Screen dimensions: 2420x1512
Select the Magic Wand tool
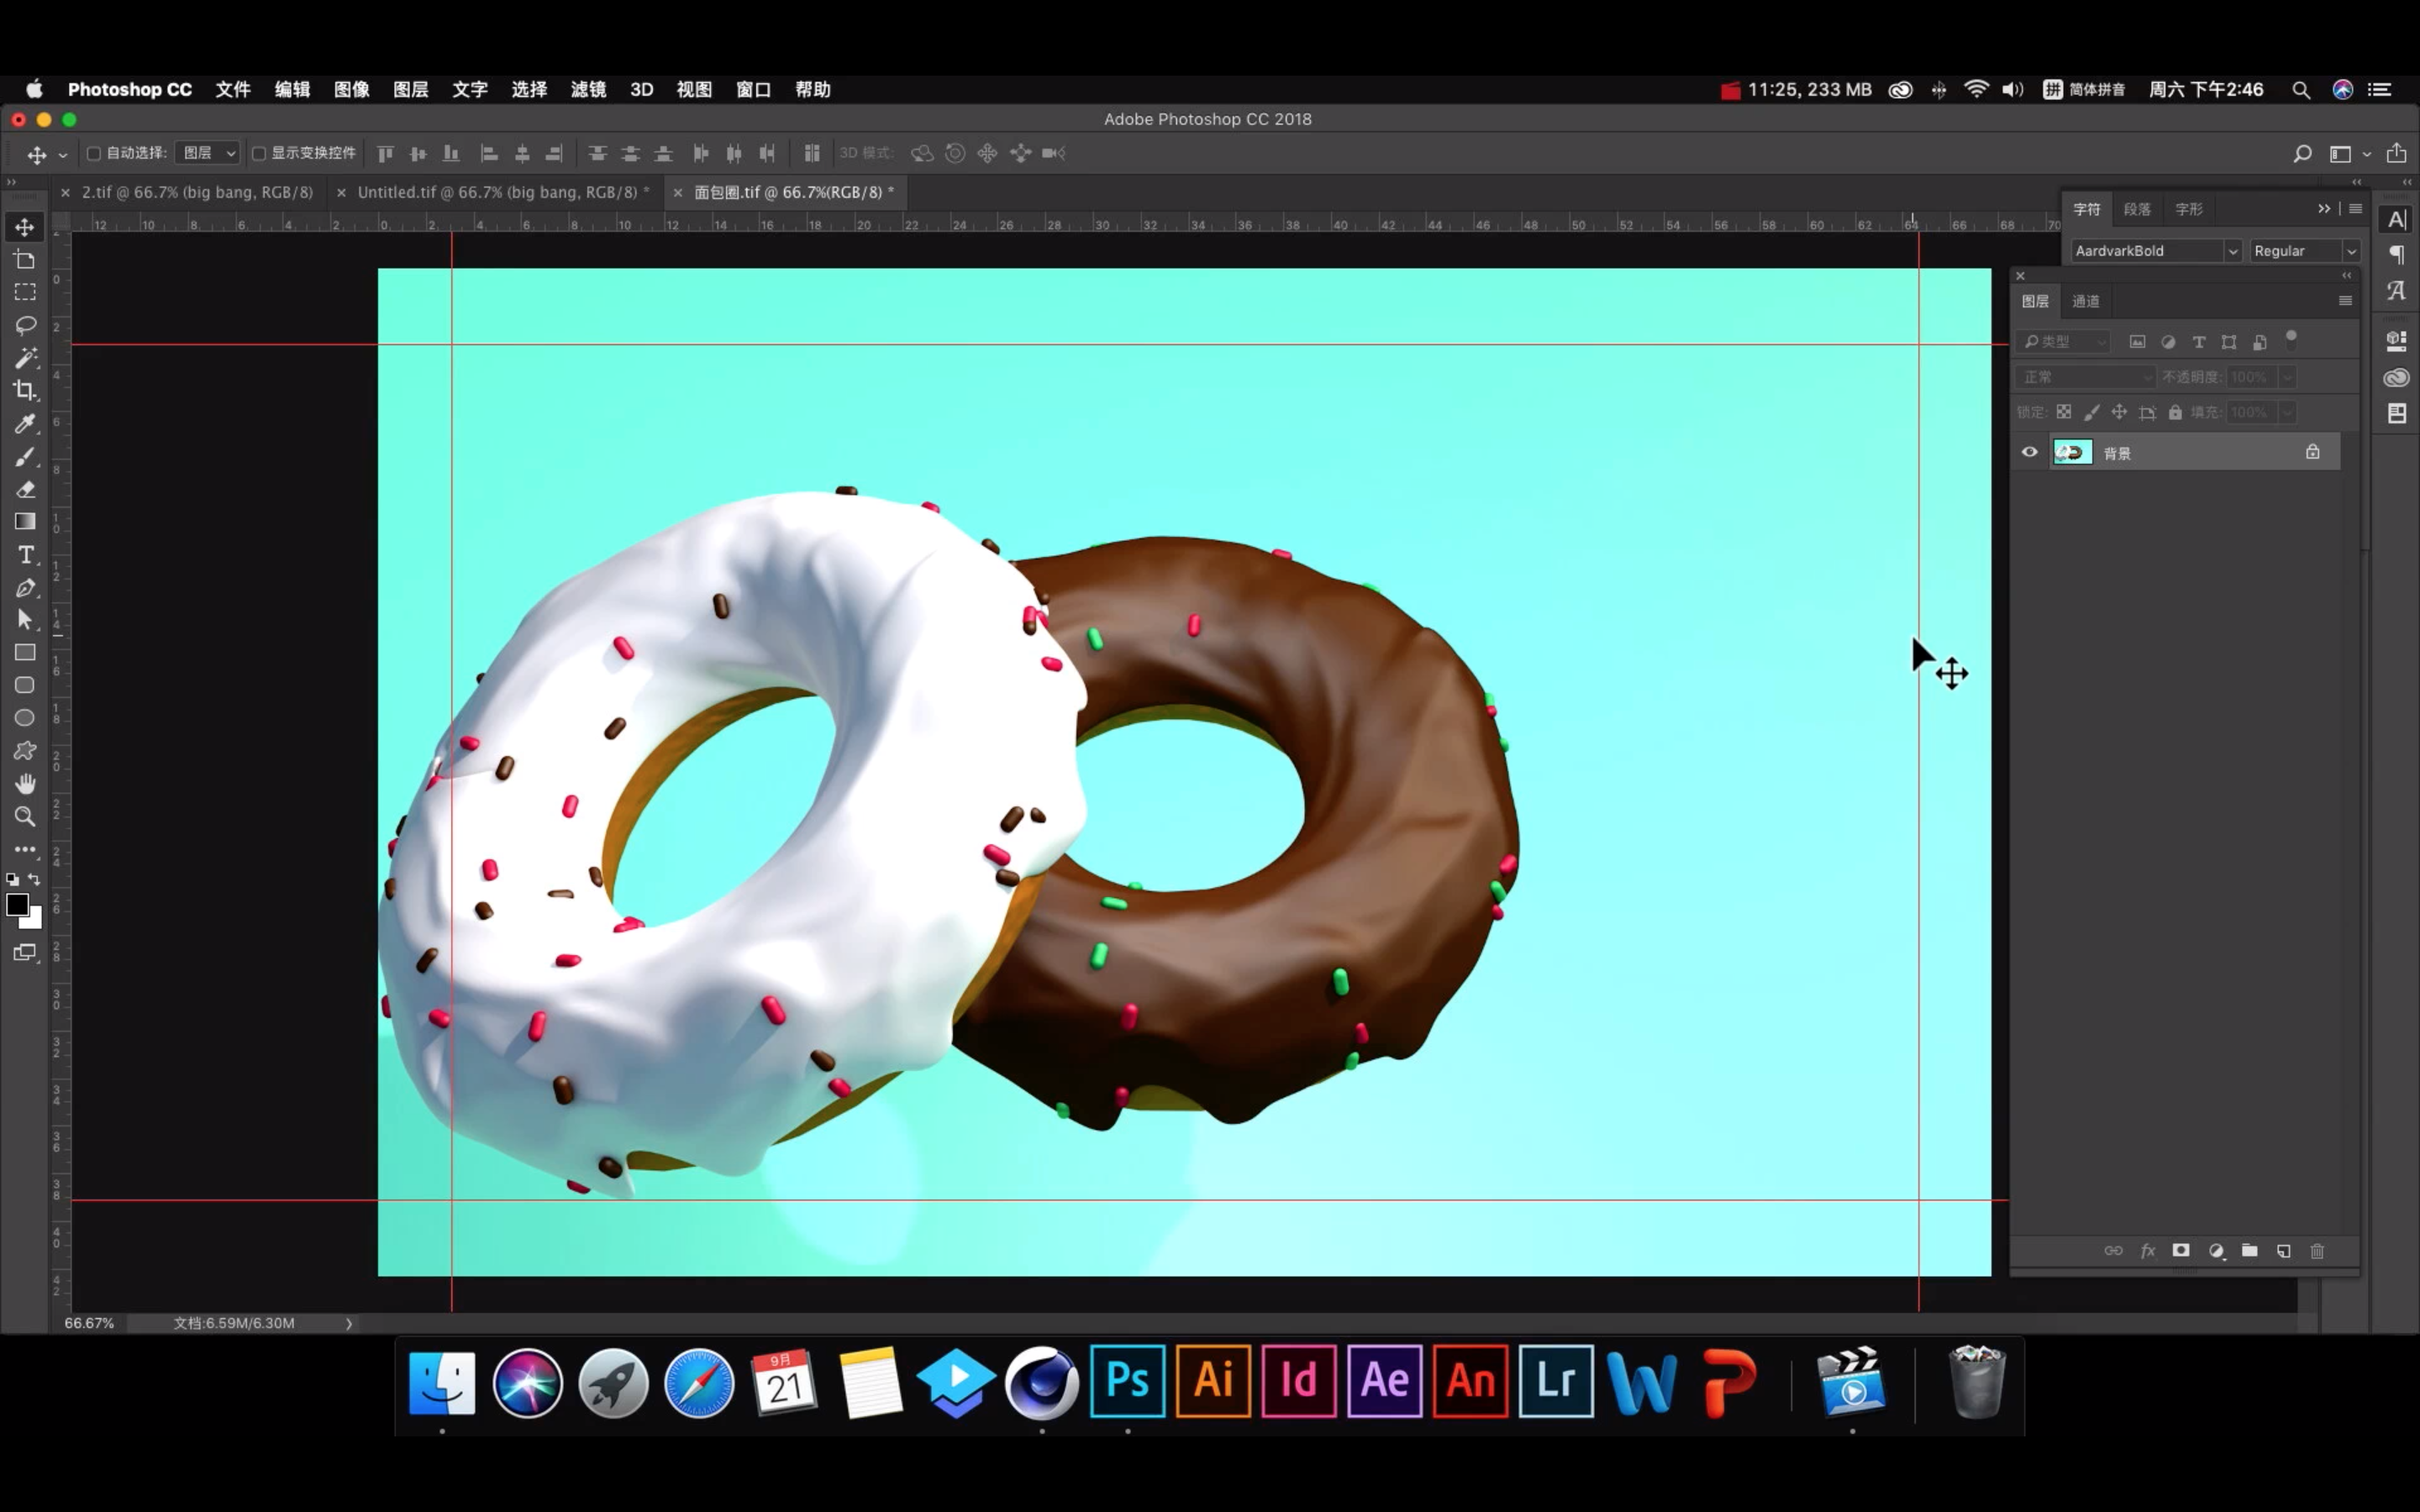pyautogui.click(x=25, y=358)
